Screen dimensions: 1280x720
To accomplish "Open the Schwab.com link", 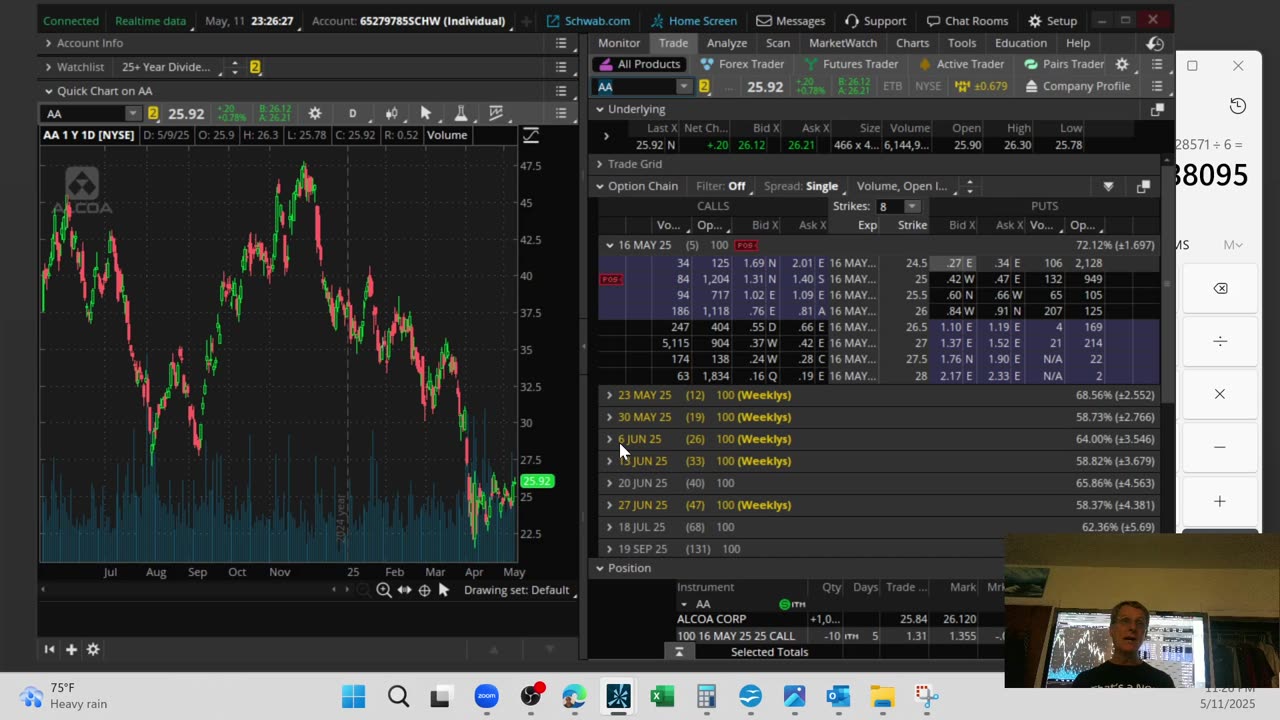I will pos(588,20).
